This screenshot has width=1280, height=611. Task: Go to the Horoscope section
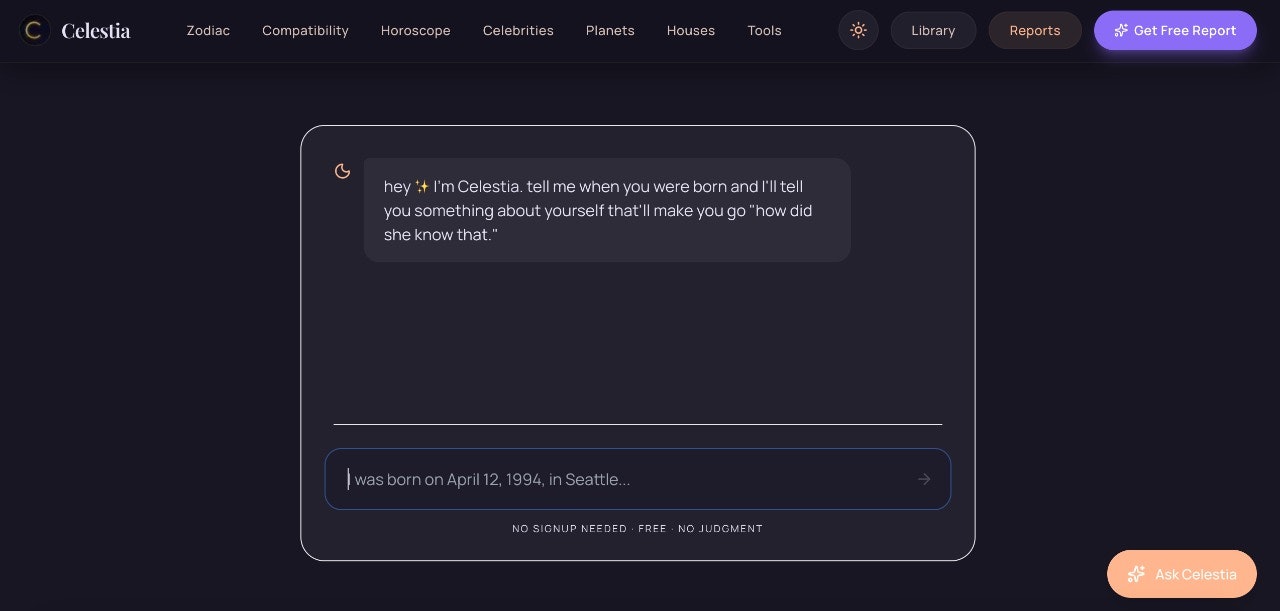tap(415, 31)
